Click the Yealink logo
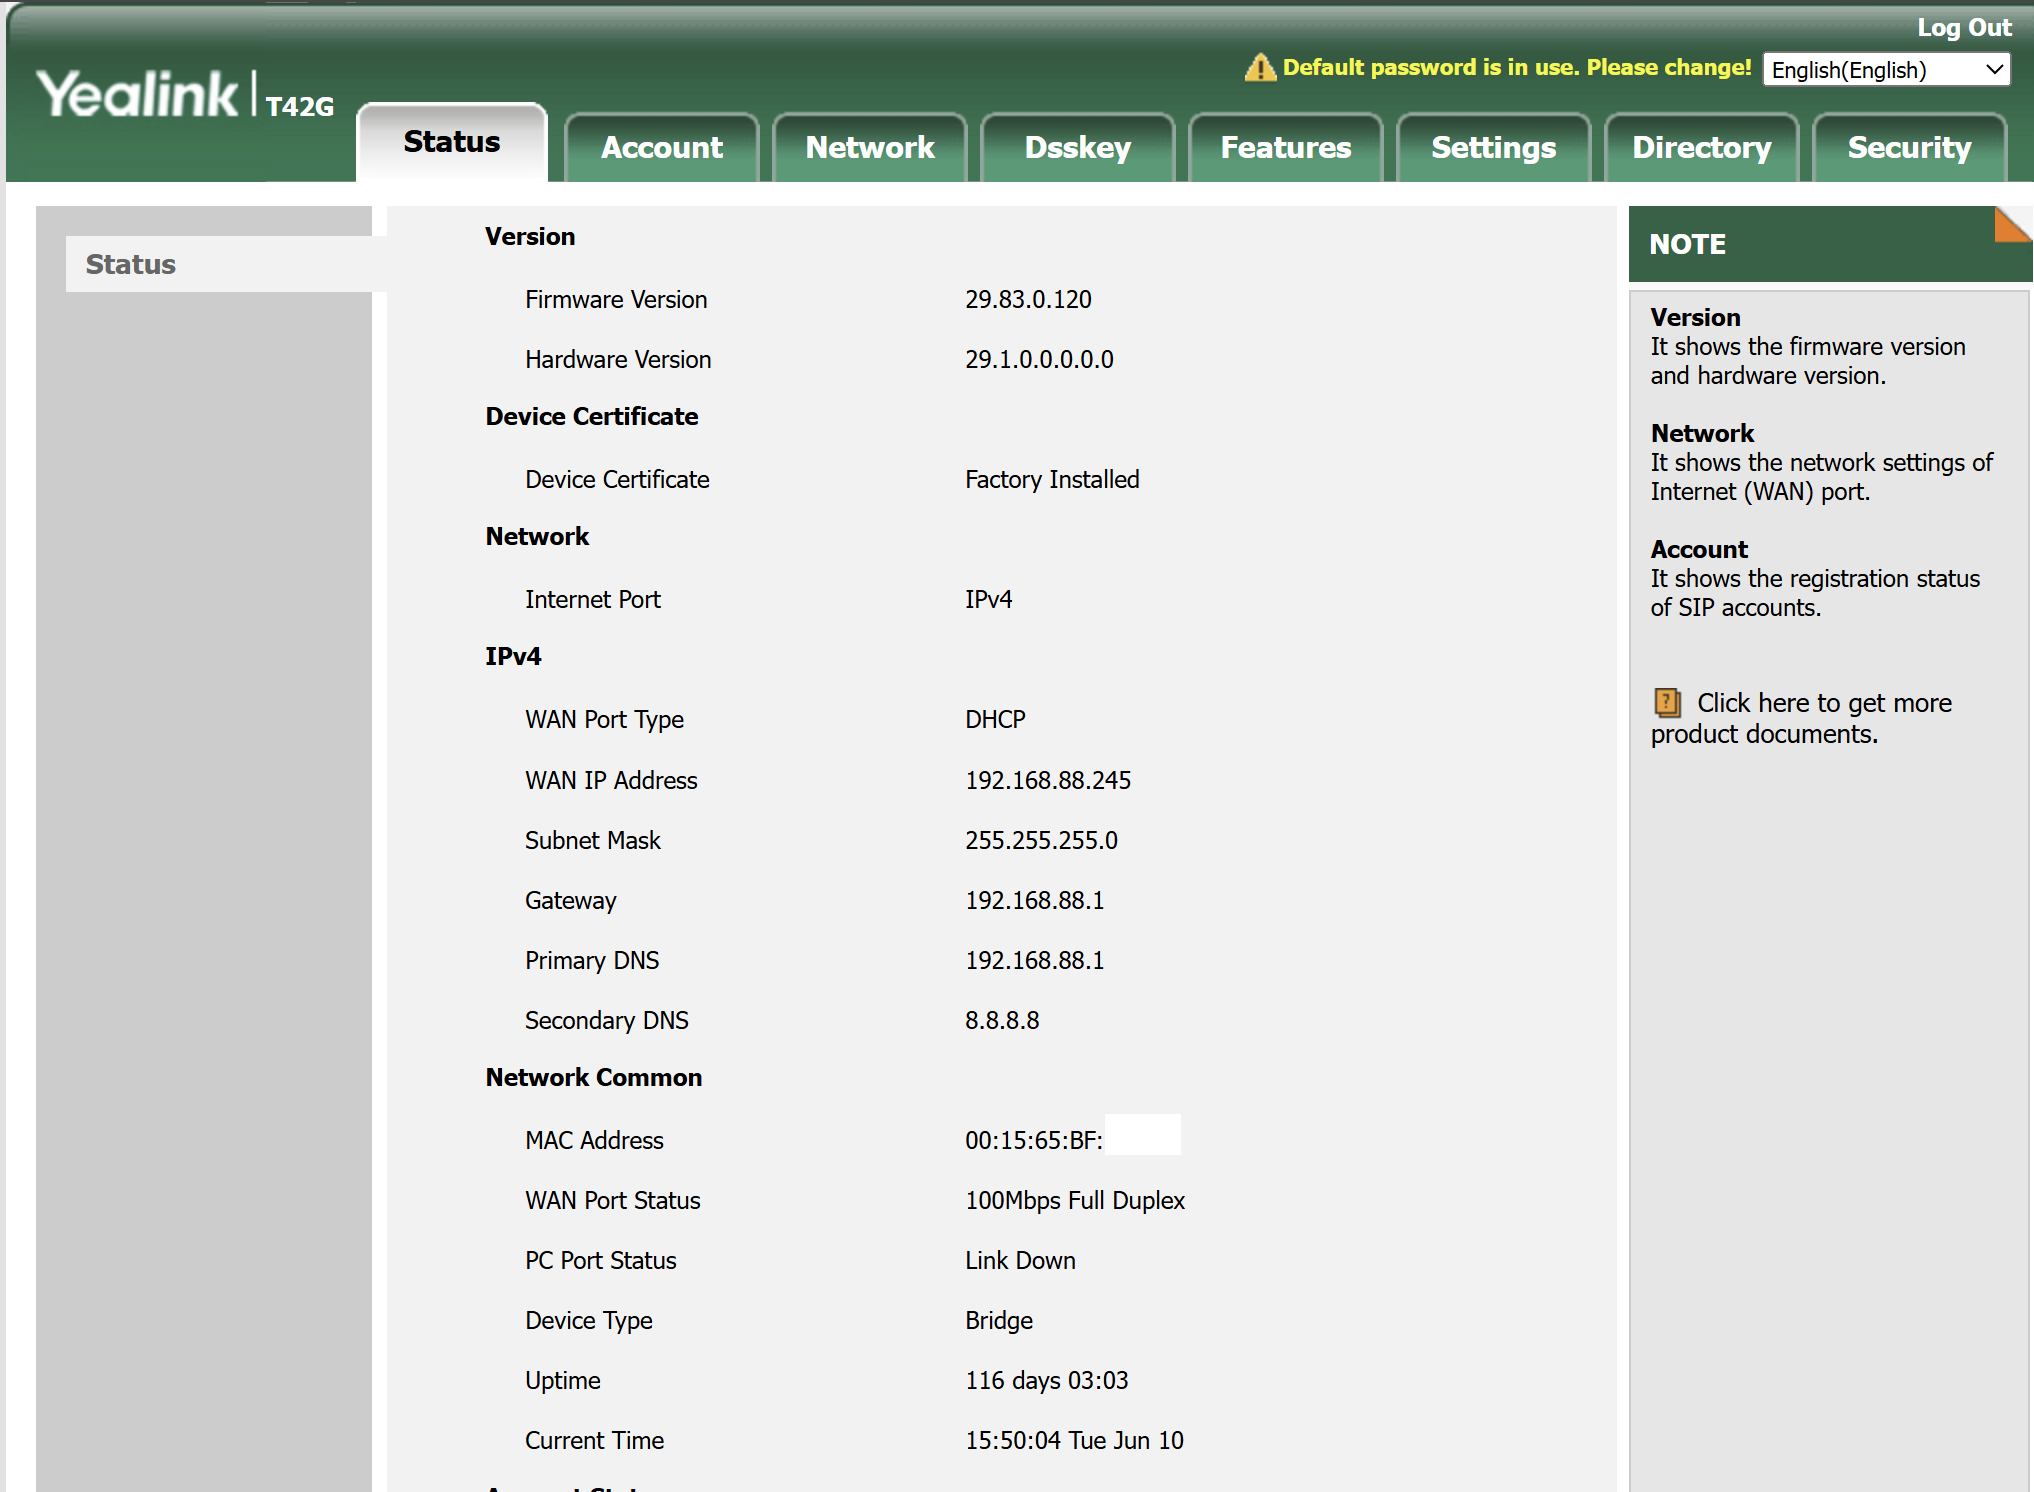Image resolution: width=2034 pixels, height=1492 pixels. pyautogui.click(x=138, y=95)
